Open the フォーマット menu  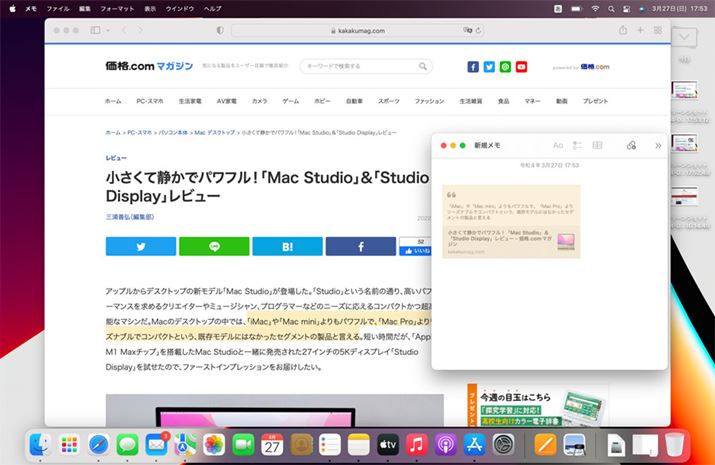(x=118, y=9)
